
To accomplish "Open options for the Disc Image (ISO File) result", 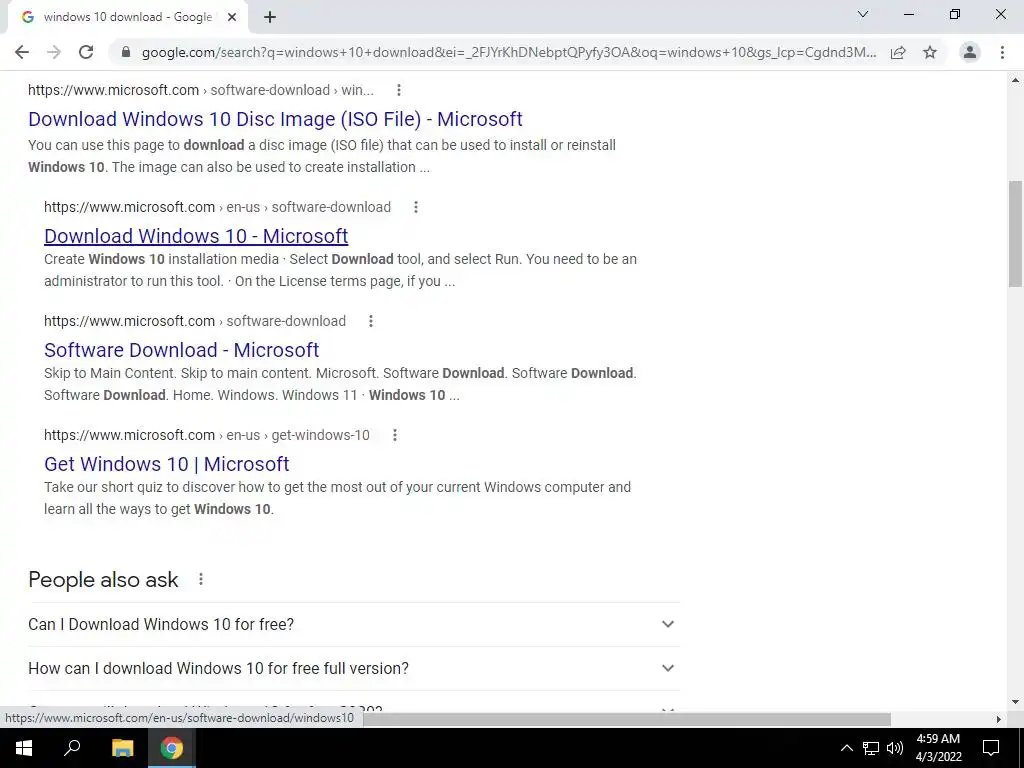I will [399, 90].
